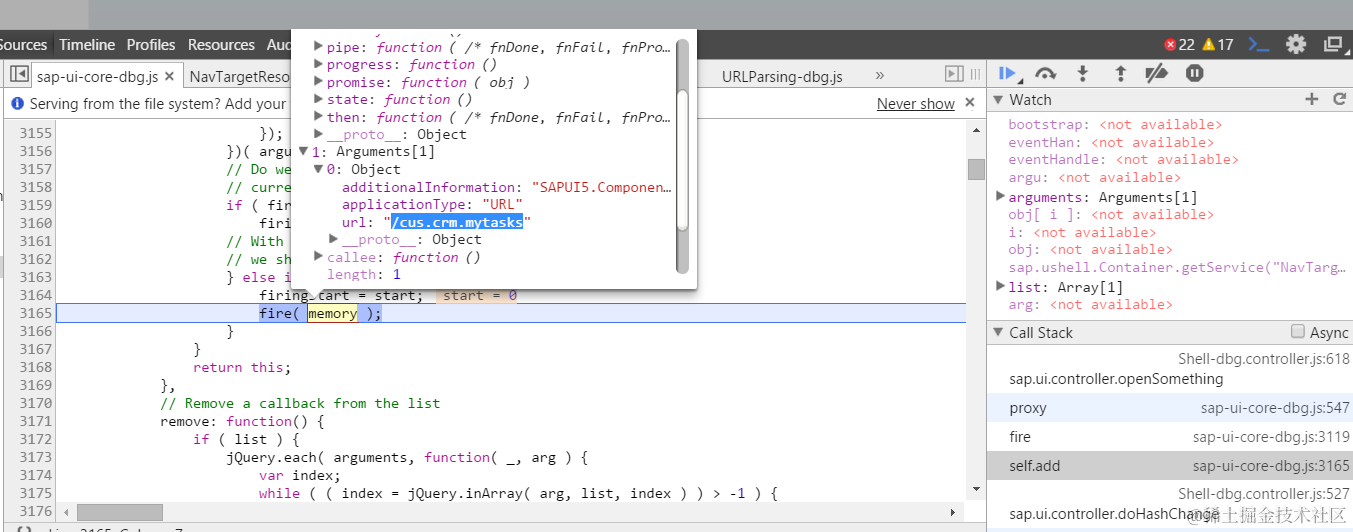Expand the list Array watch entry
1353x532 pixels.
point(1000,287)
